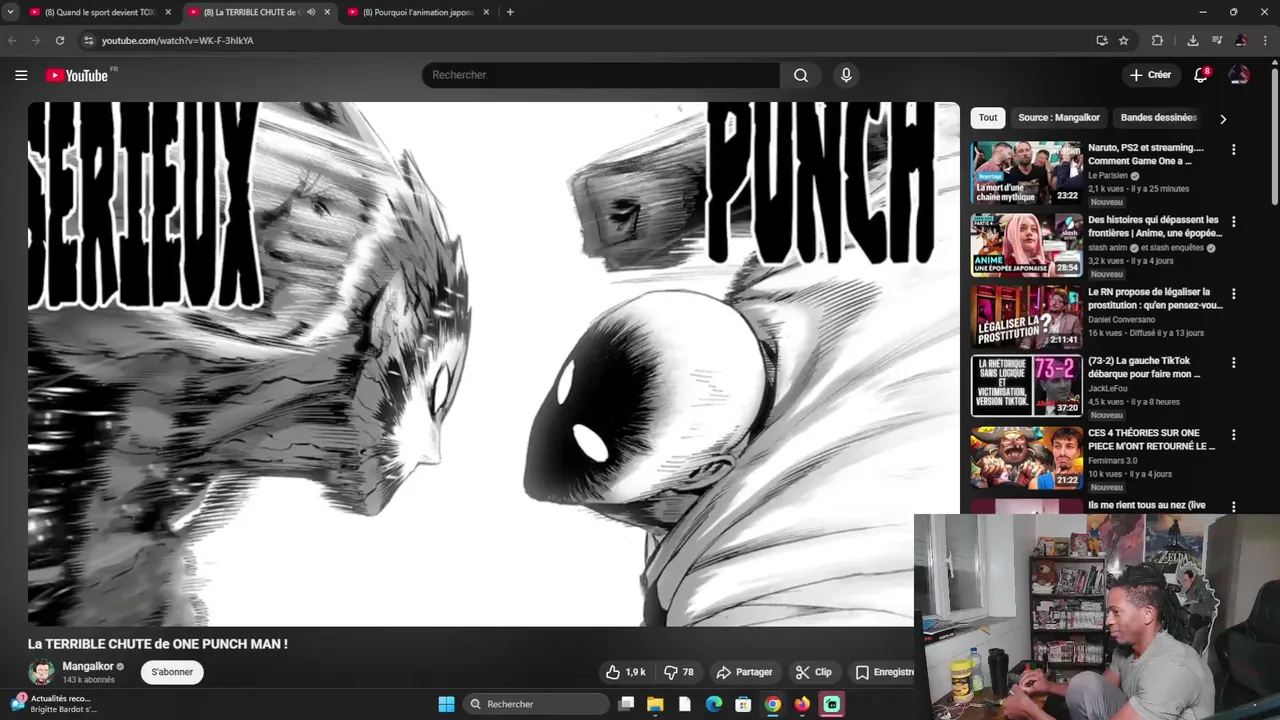Open the 73-2 La gauche TikTok thumbnail
Viewport: 1280px width, 720px height.
pyautogui.click(x=1026, y=386)
